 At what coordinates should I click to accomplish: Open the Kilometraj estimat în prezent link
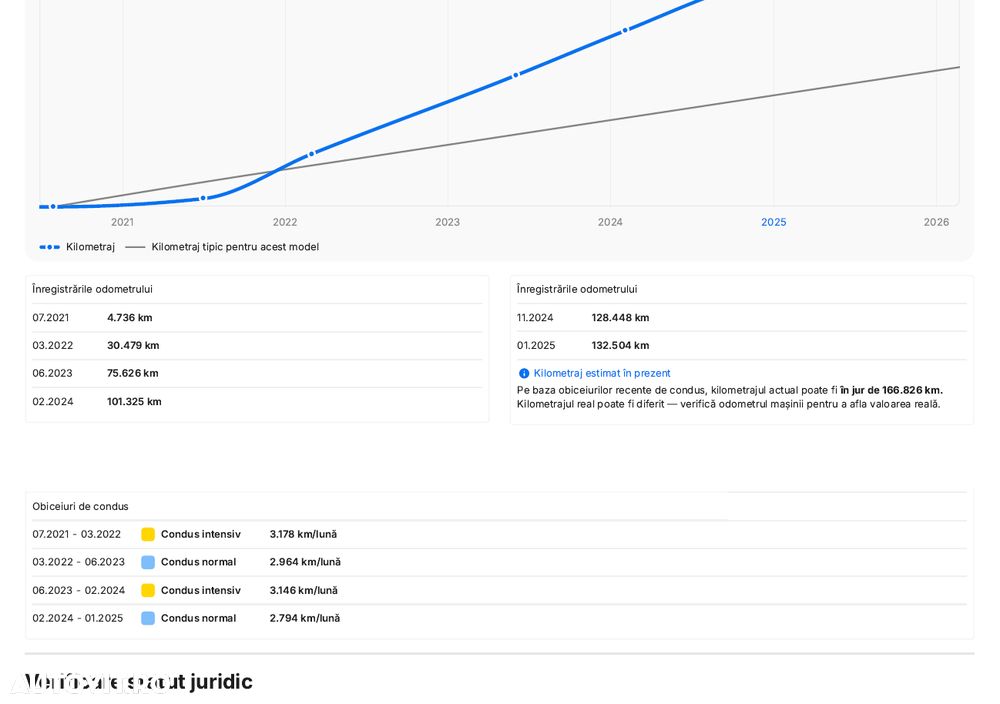(x=602, y=373)
